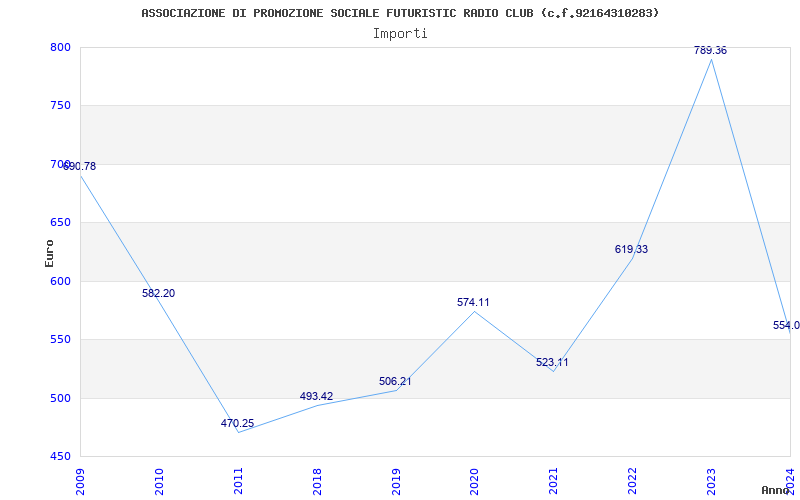Select the 550 y-axis tick label
The height and width of the screenshot is (500, 800).
point(60,339)
